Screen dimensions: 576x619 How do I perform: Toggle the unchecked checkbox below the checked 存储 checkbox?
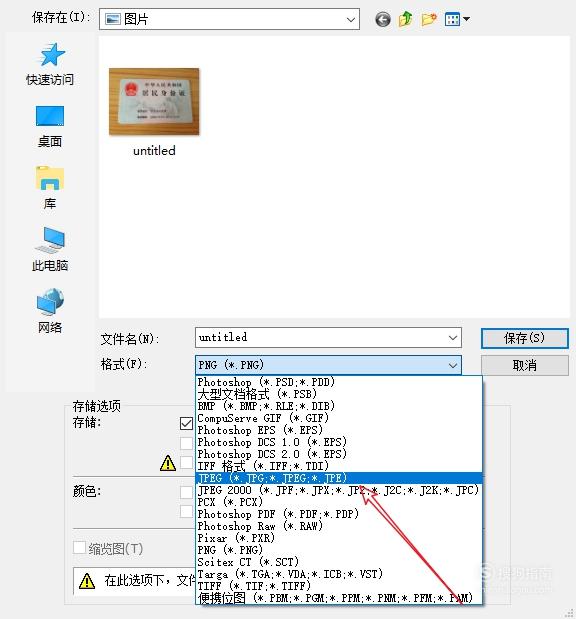click(x=186, y=443)
